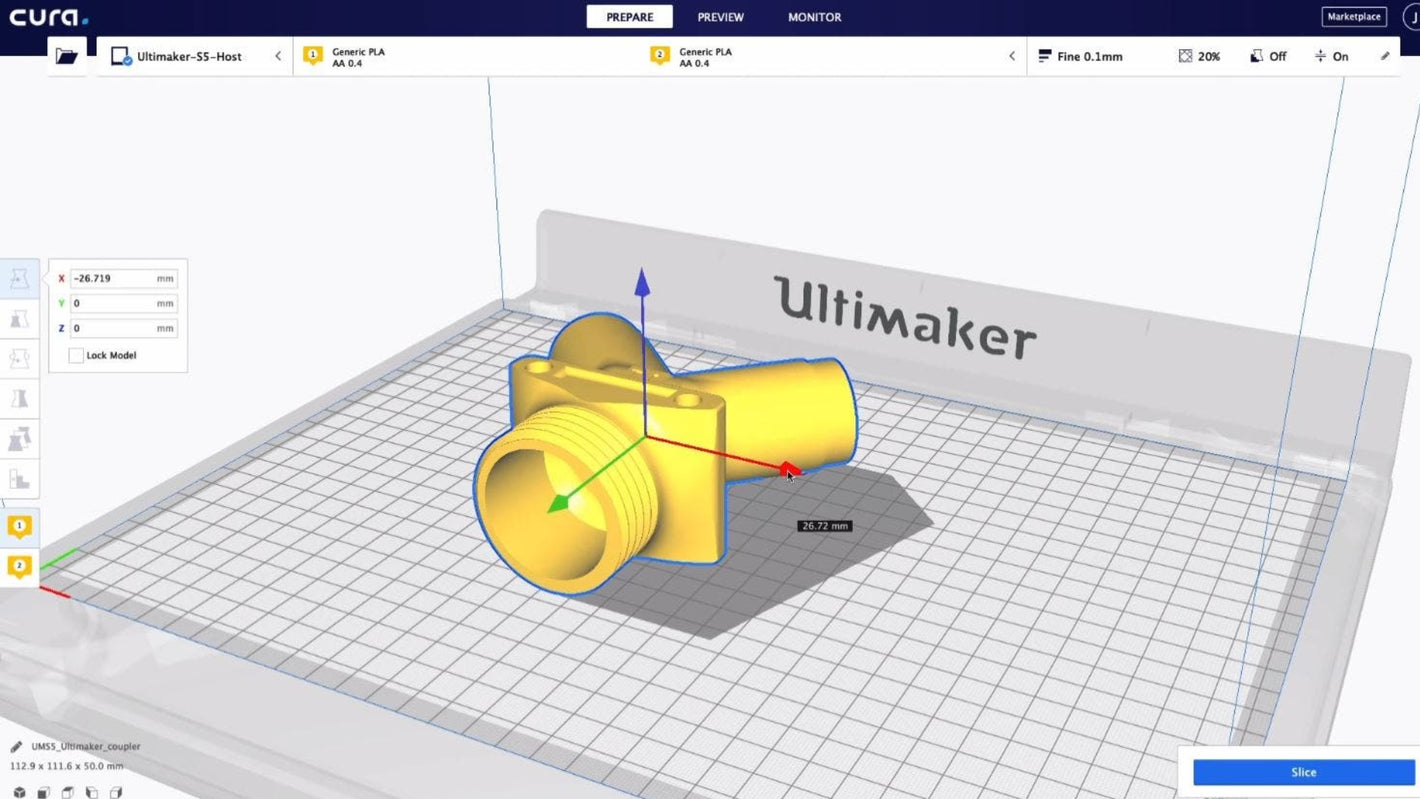
Task: Select the Rotate tool
Action: [x=20, y=358]
